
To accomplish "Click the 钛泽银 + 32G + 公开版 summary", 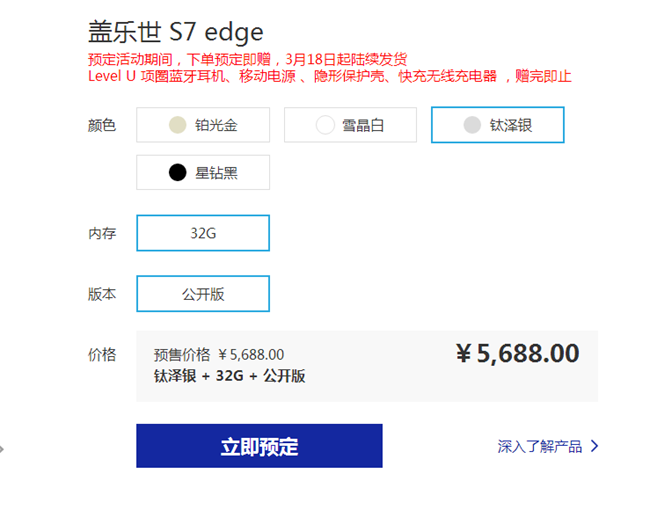I will [x=229, y=376].
